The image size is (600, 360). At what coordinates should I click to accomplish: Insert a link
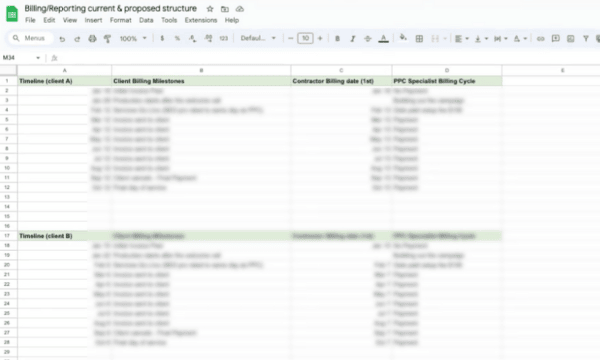coord(540,39)
